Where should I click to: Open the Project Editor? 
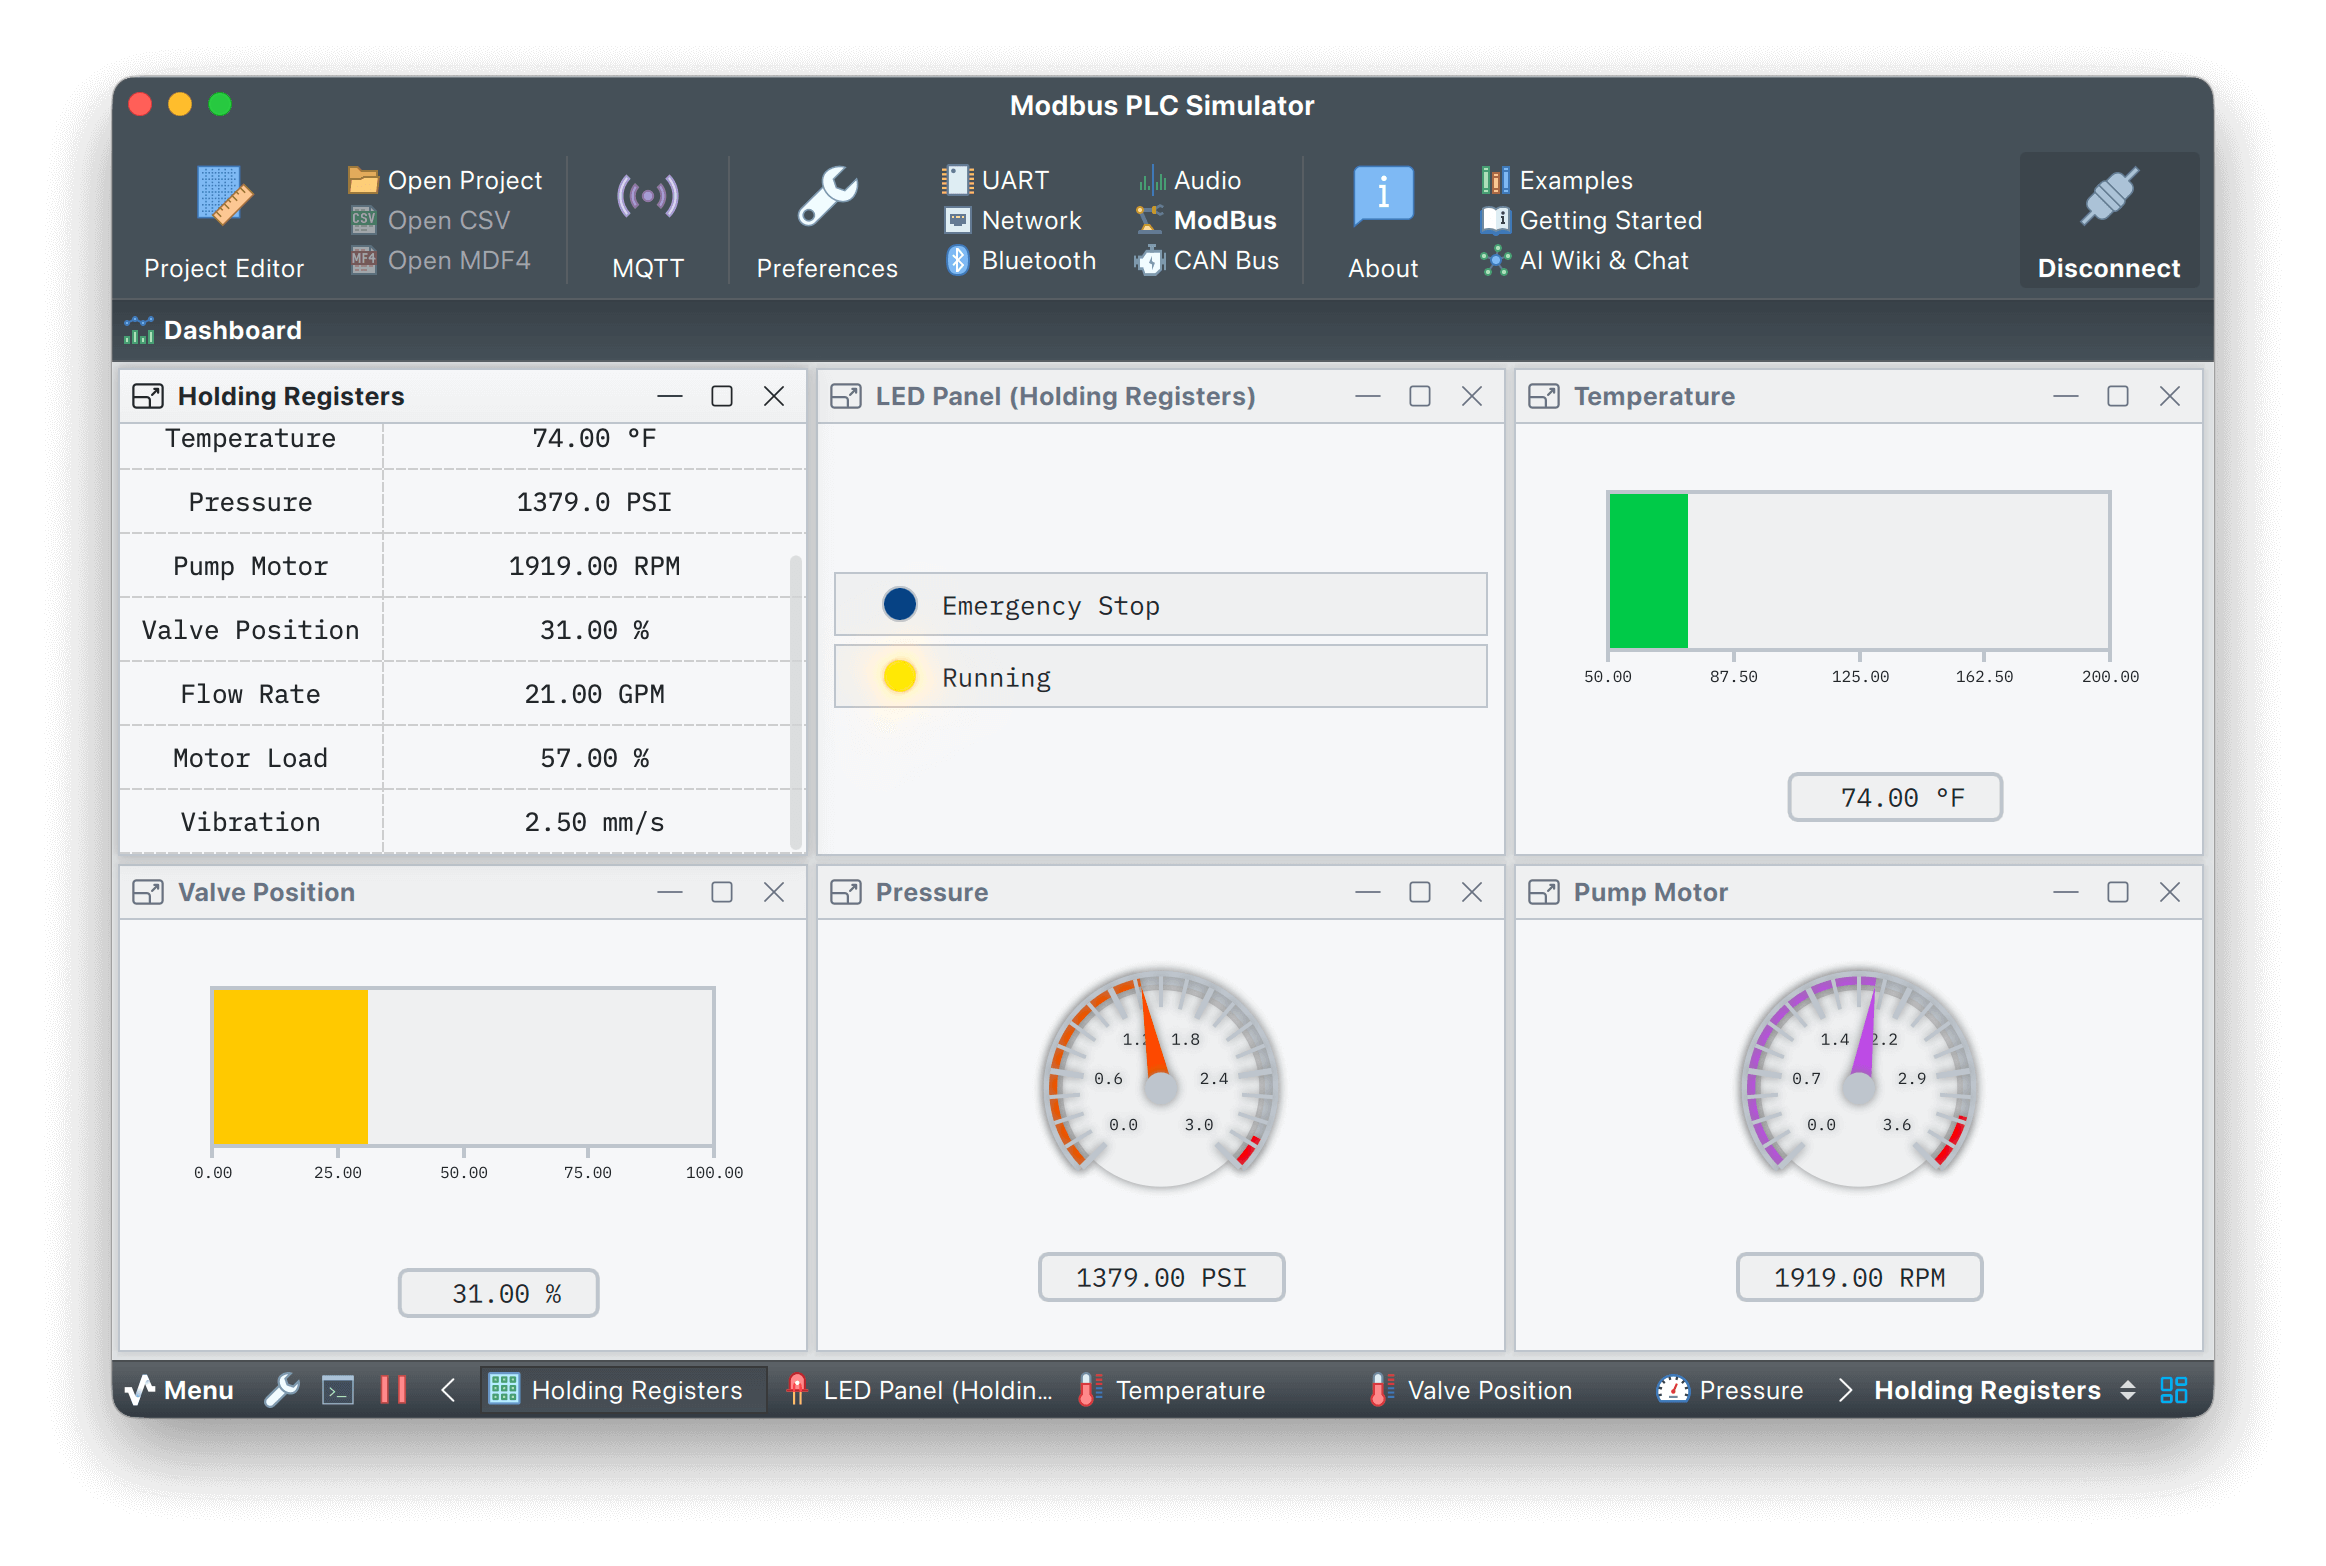(x=224, y=220)
